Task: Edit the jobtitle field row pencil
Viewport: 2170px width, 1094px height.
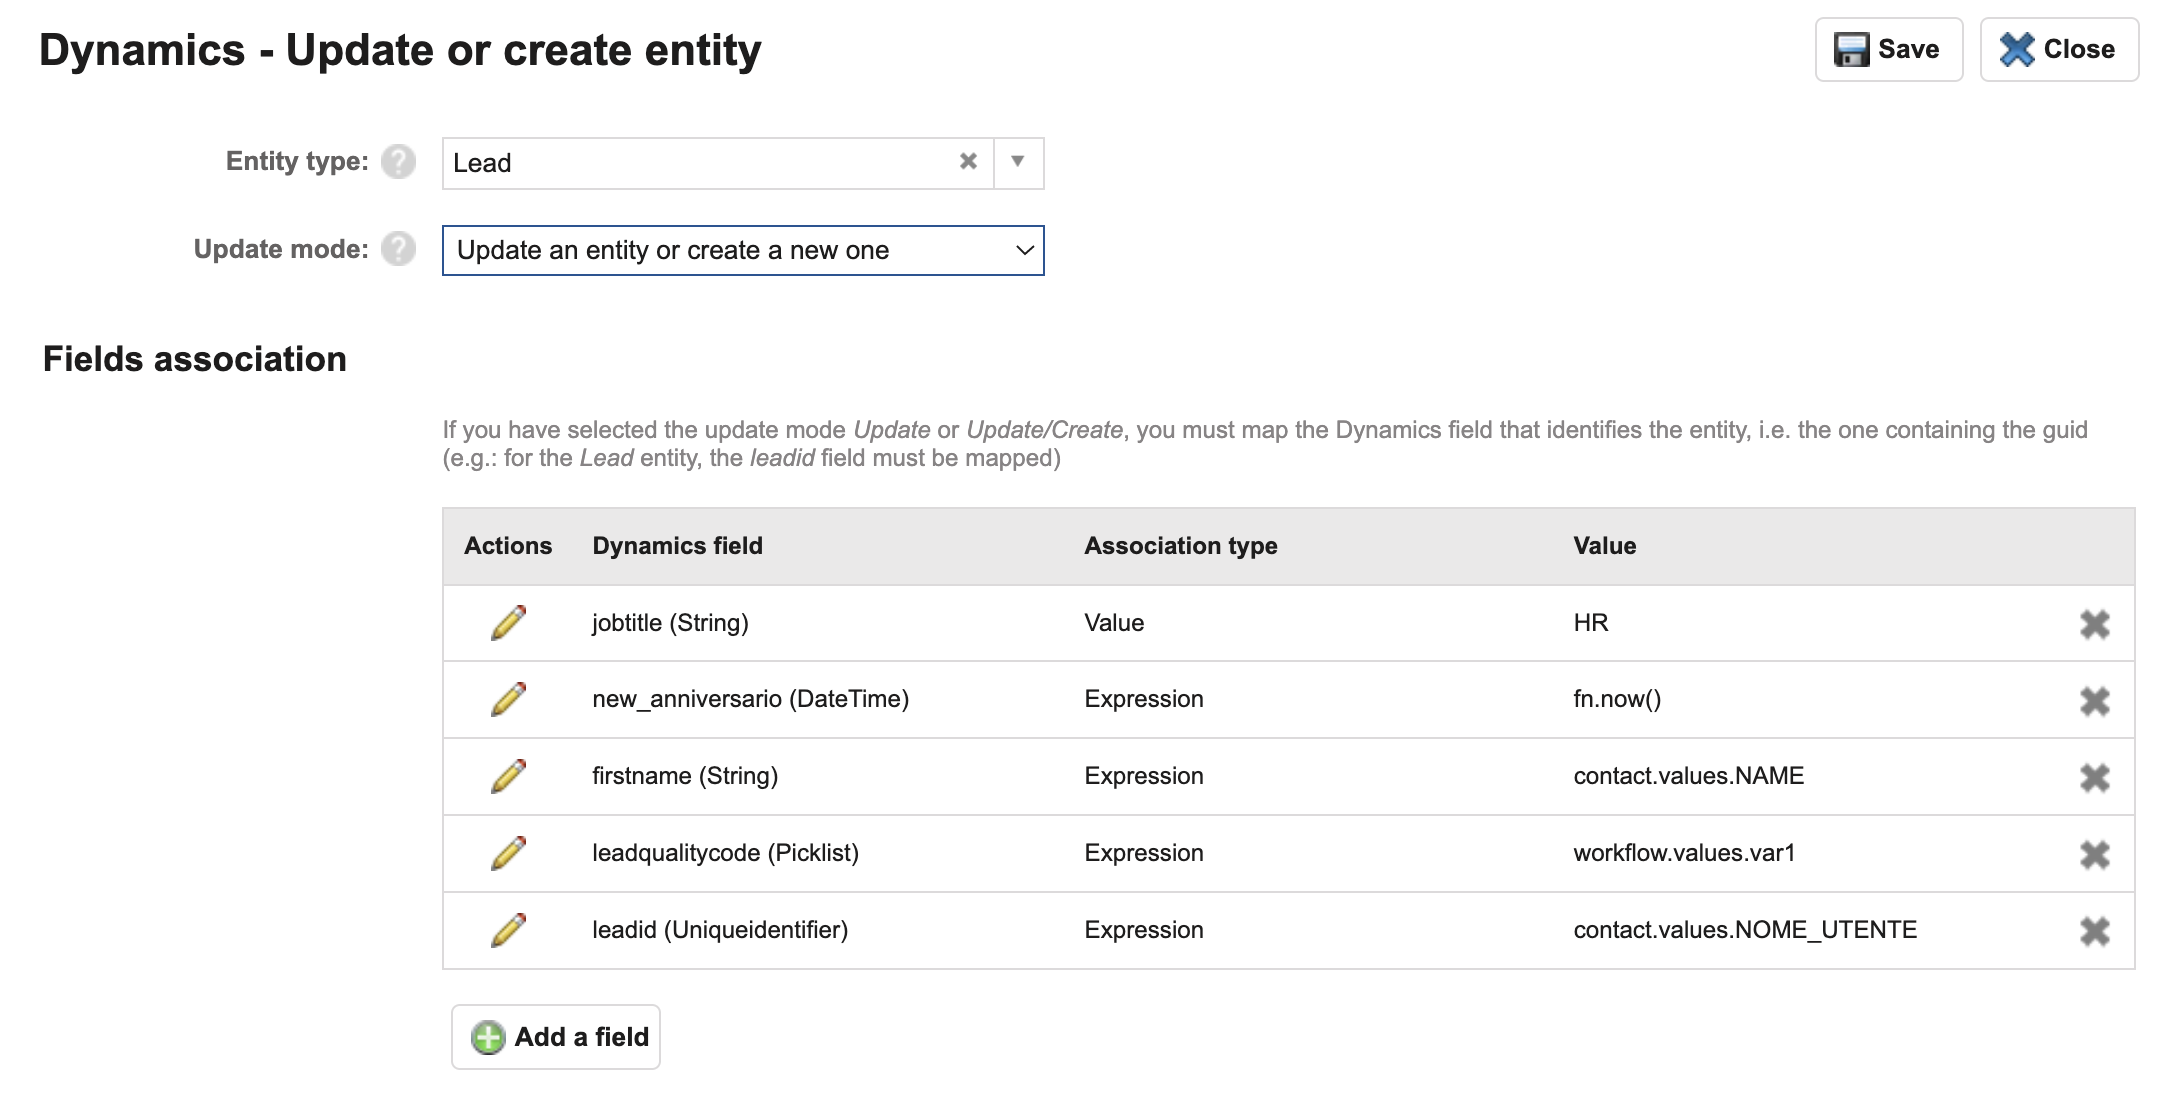Action: 508,623
